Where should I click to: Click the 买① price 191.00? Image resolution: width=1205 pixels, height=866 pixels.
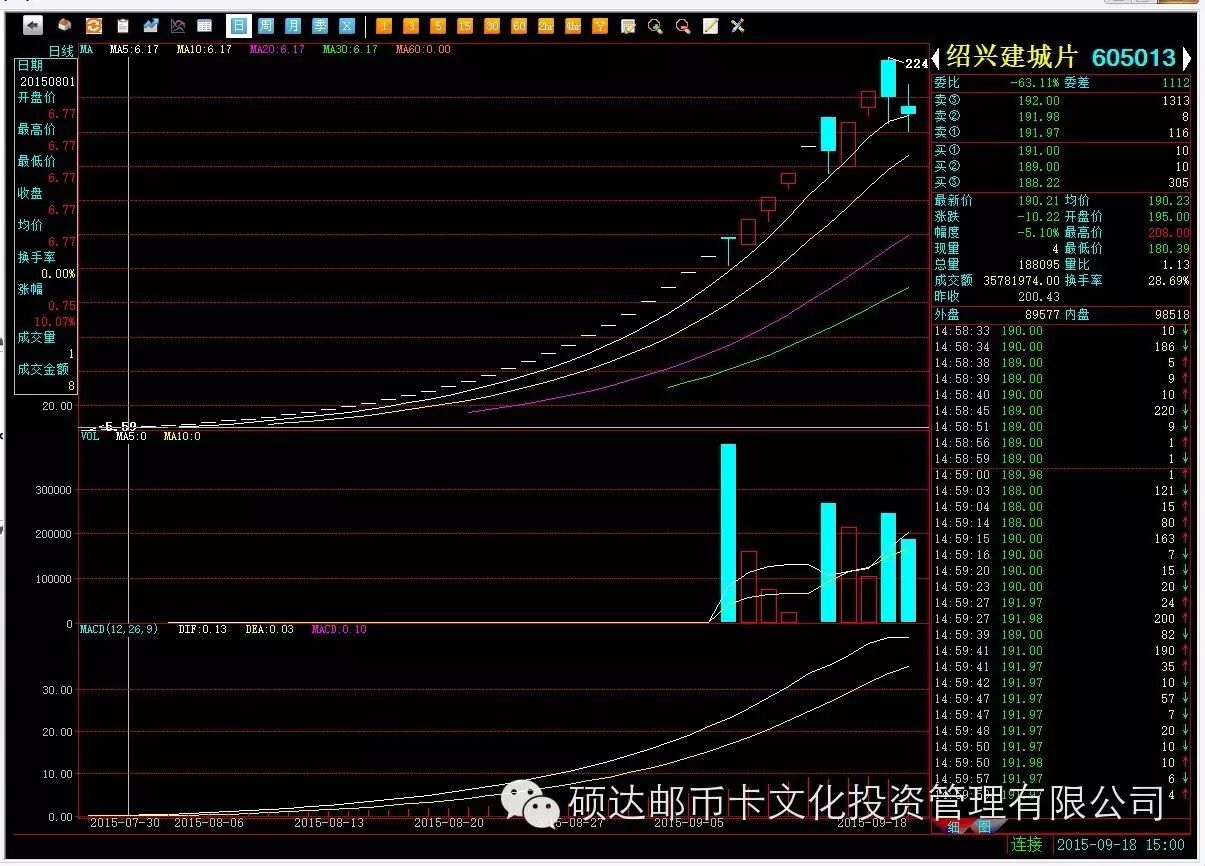[1039, 151]
